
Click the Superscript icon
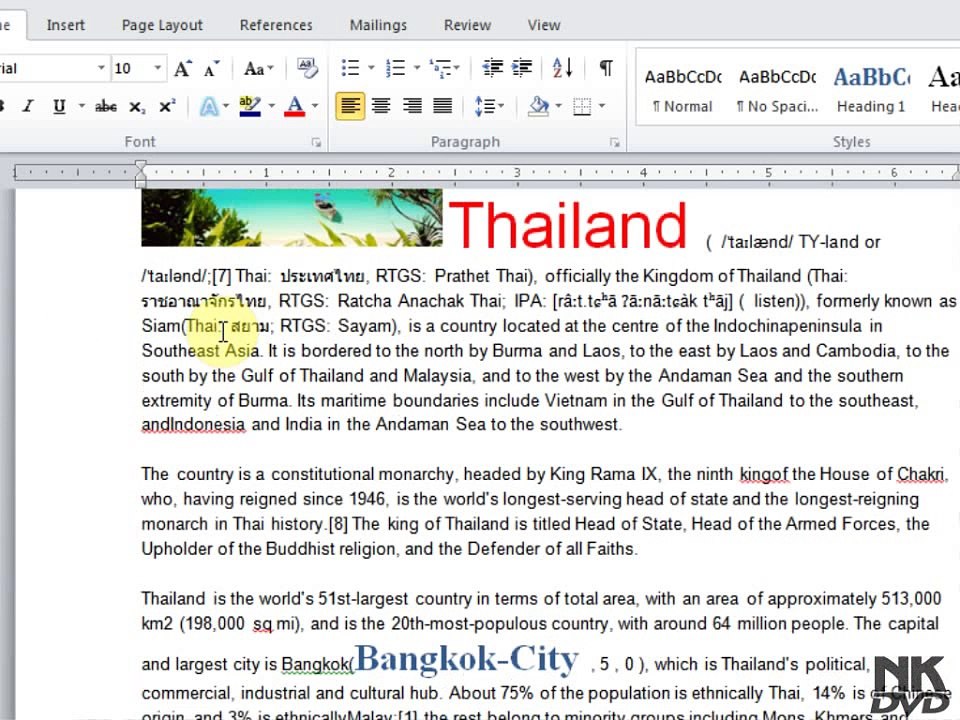[167, 106]
